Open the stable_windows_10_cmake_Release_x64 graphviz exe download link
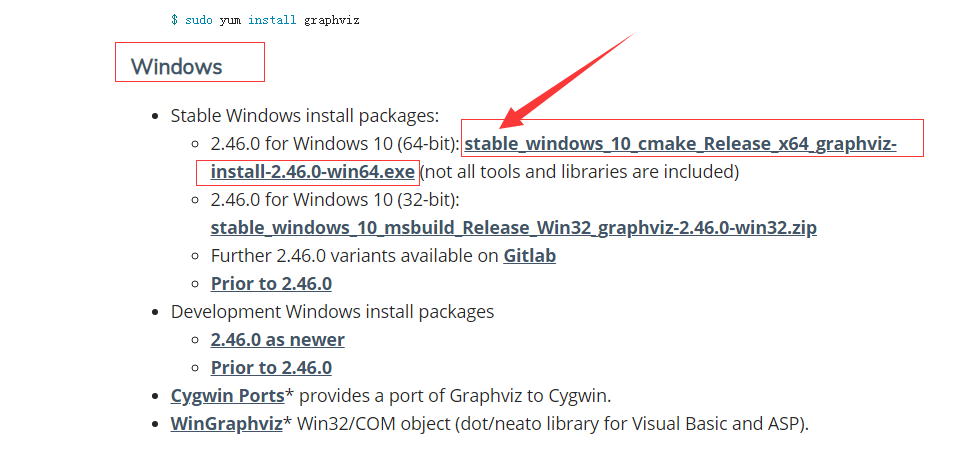The height and width of the screenshot is (452, 966). [680, 144]
